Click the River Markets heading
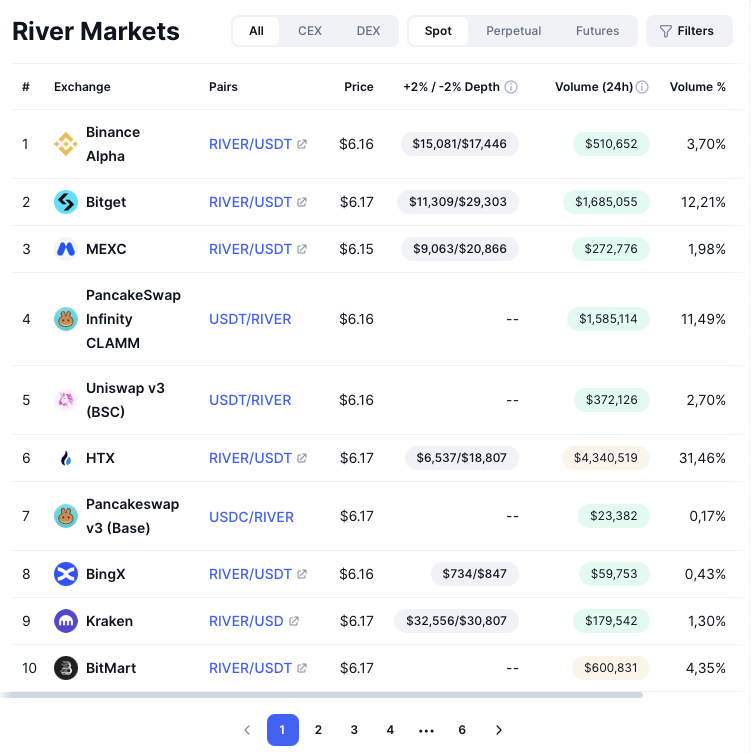 (x=96, y=31)
